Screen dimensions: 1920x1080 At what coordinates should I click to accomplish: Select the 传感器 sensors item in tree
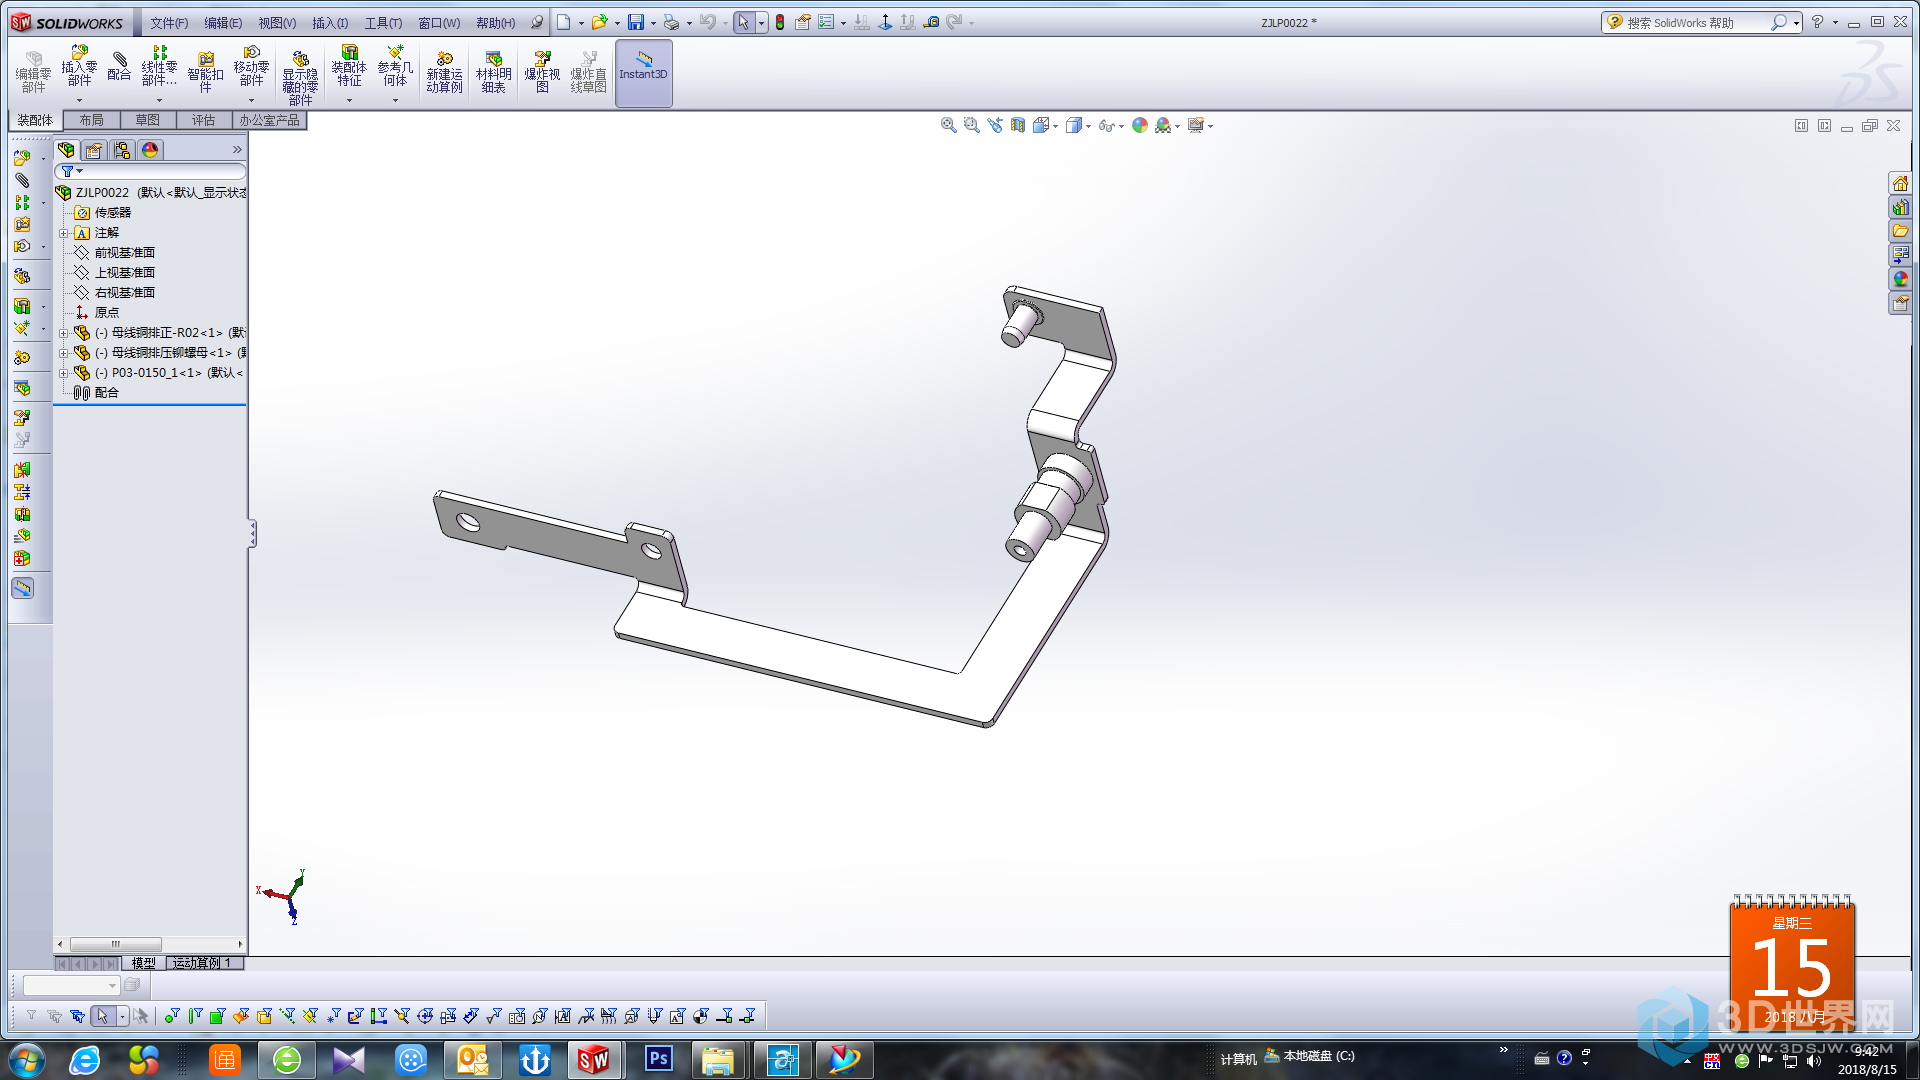(x=112, y=213)
